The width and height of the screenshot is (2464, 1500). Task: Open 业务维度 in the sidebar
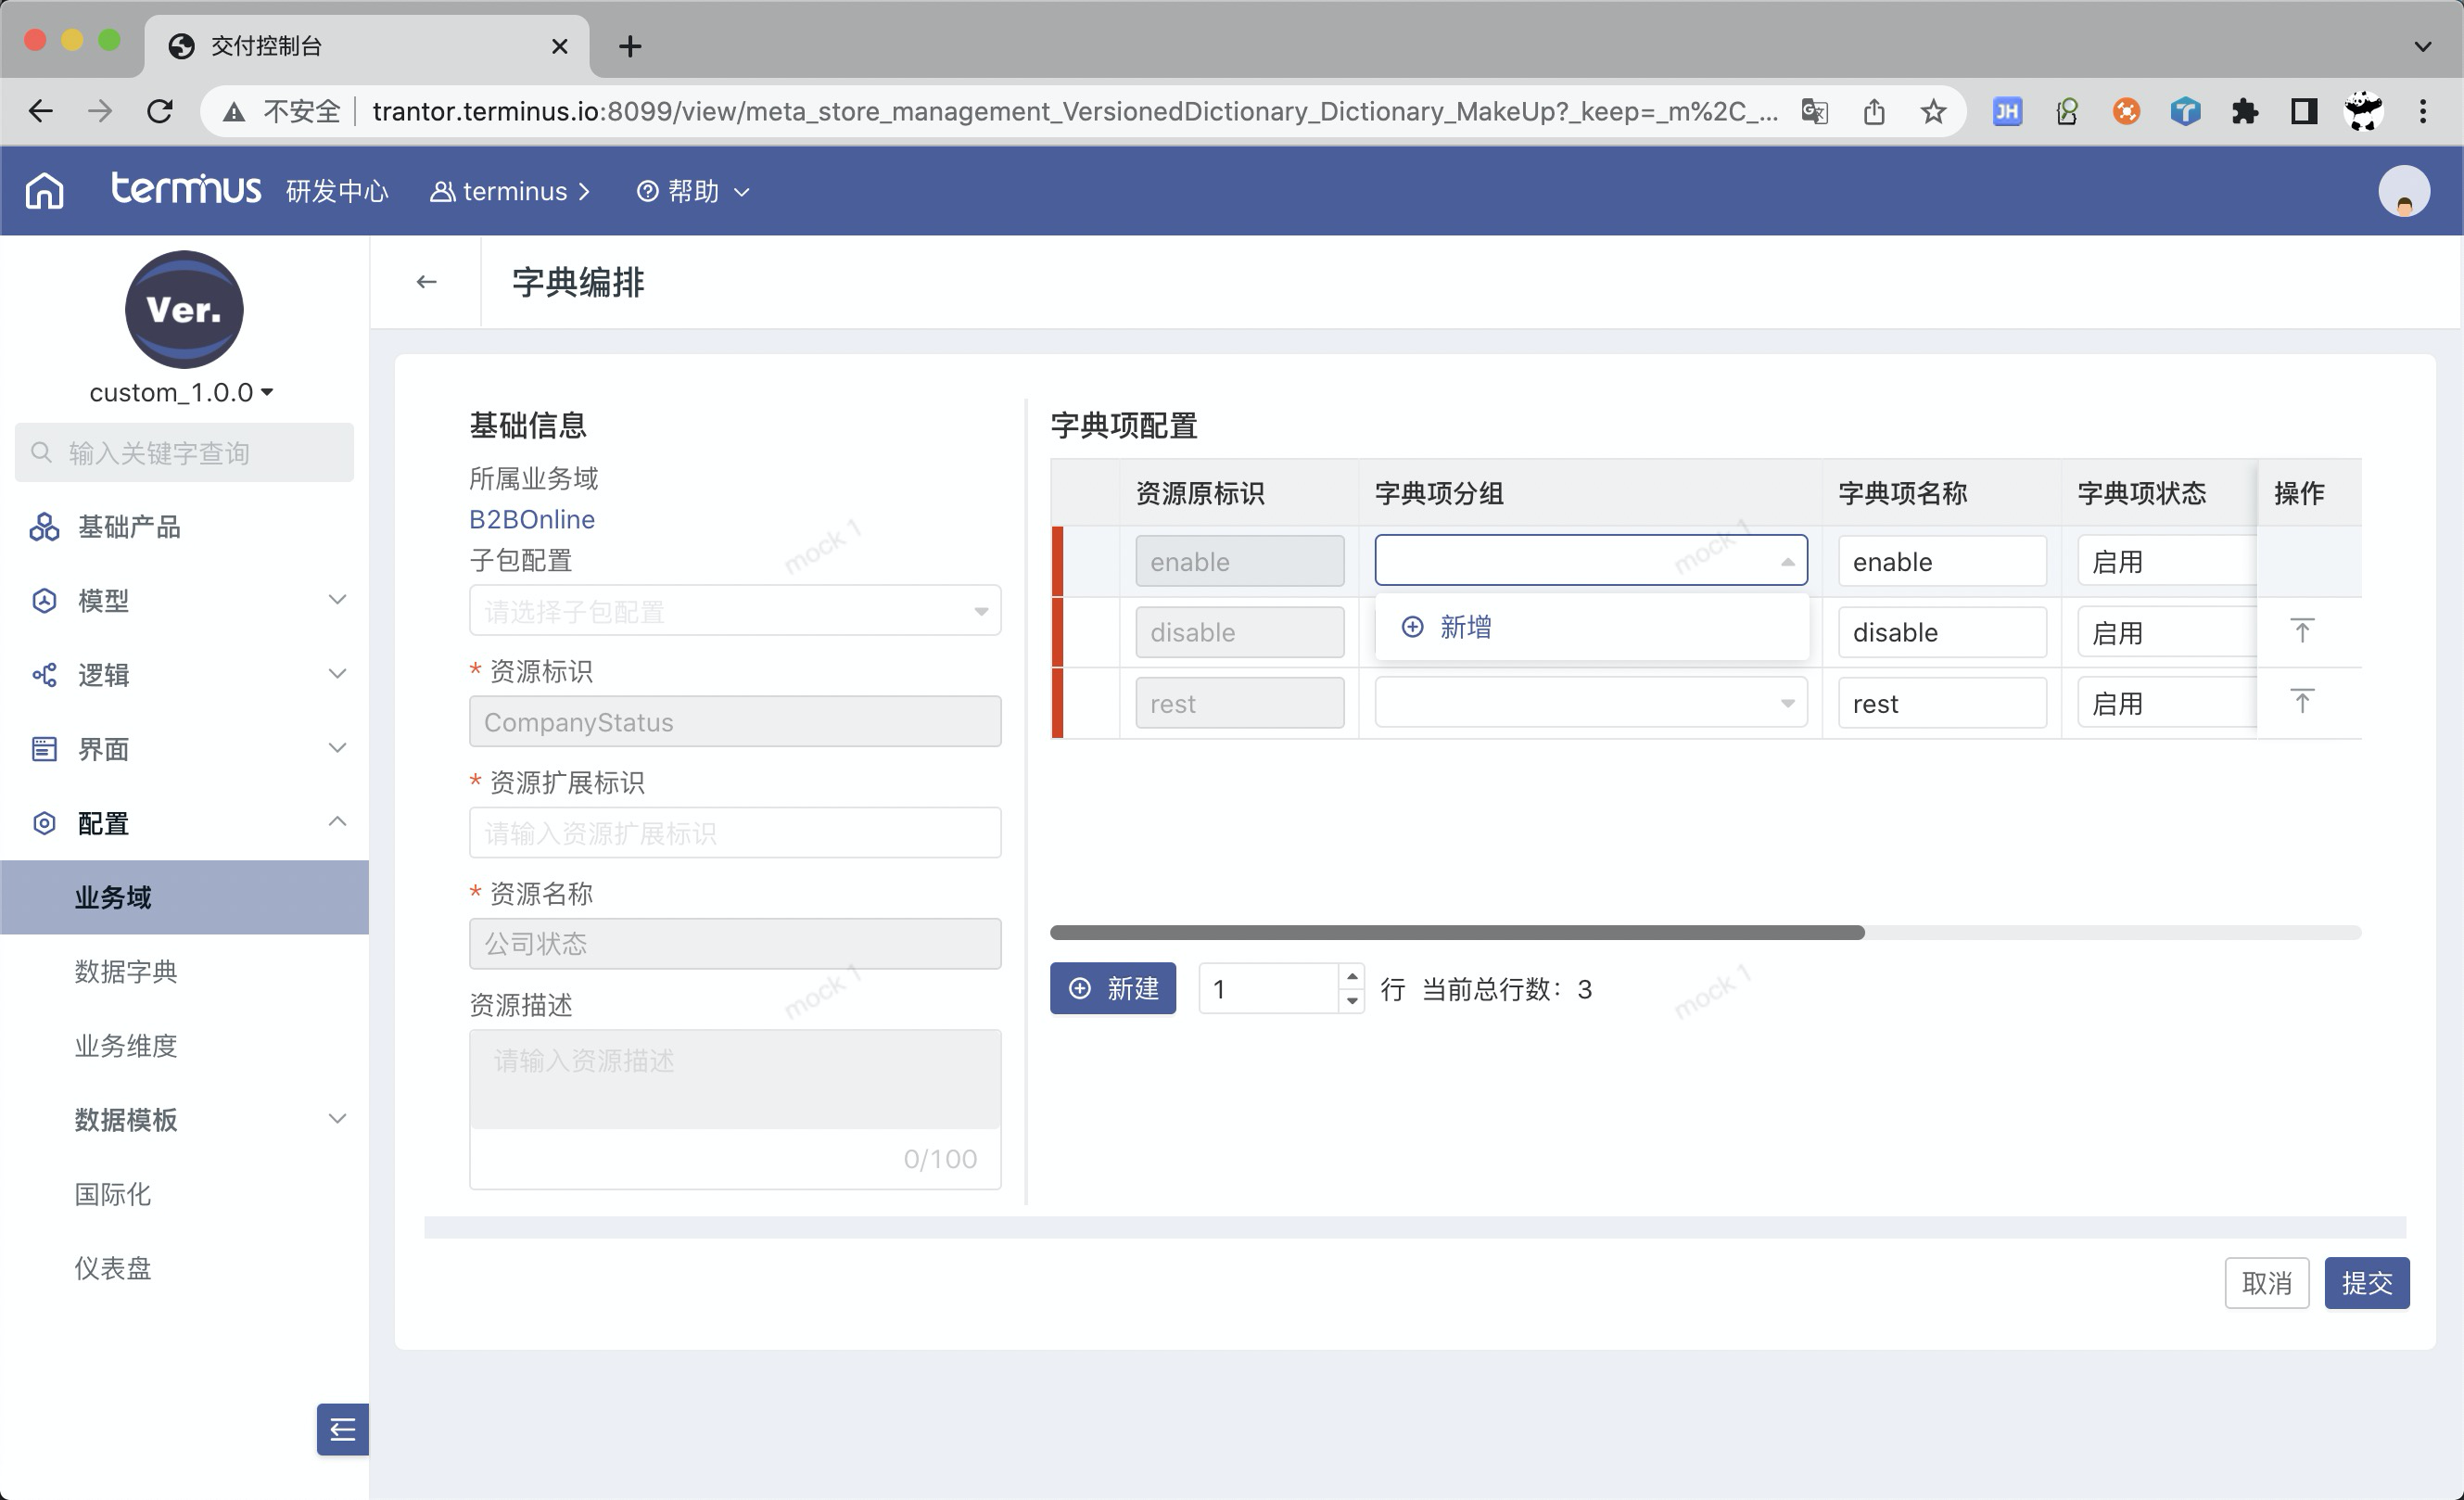point(185,1045)
